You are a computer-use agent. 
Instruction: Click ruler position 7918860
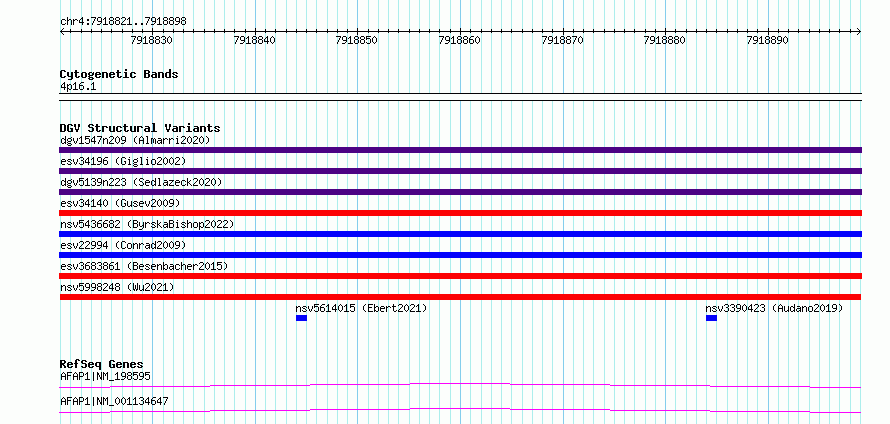(x=460, y=40)
